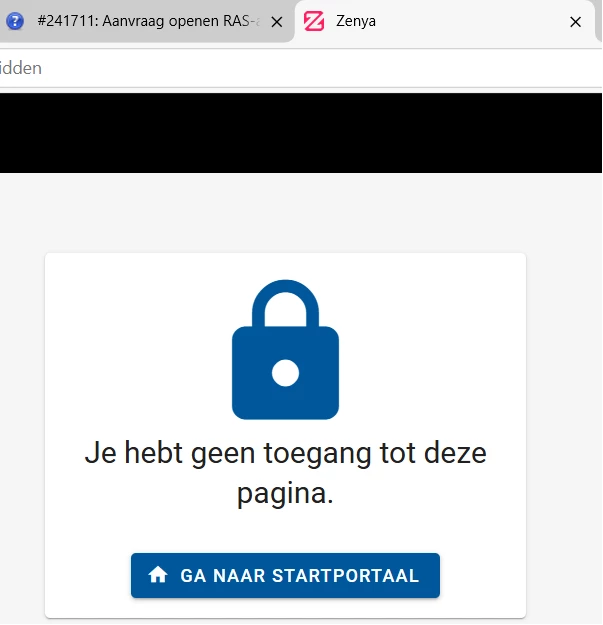Click the blue padlock icon

(285, 350)
